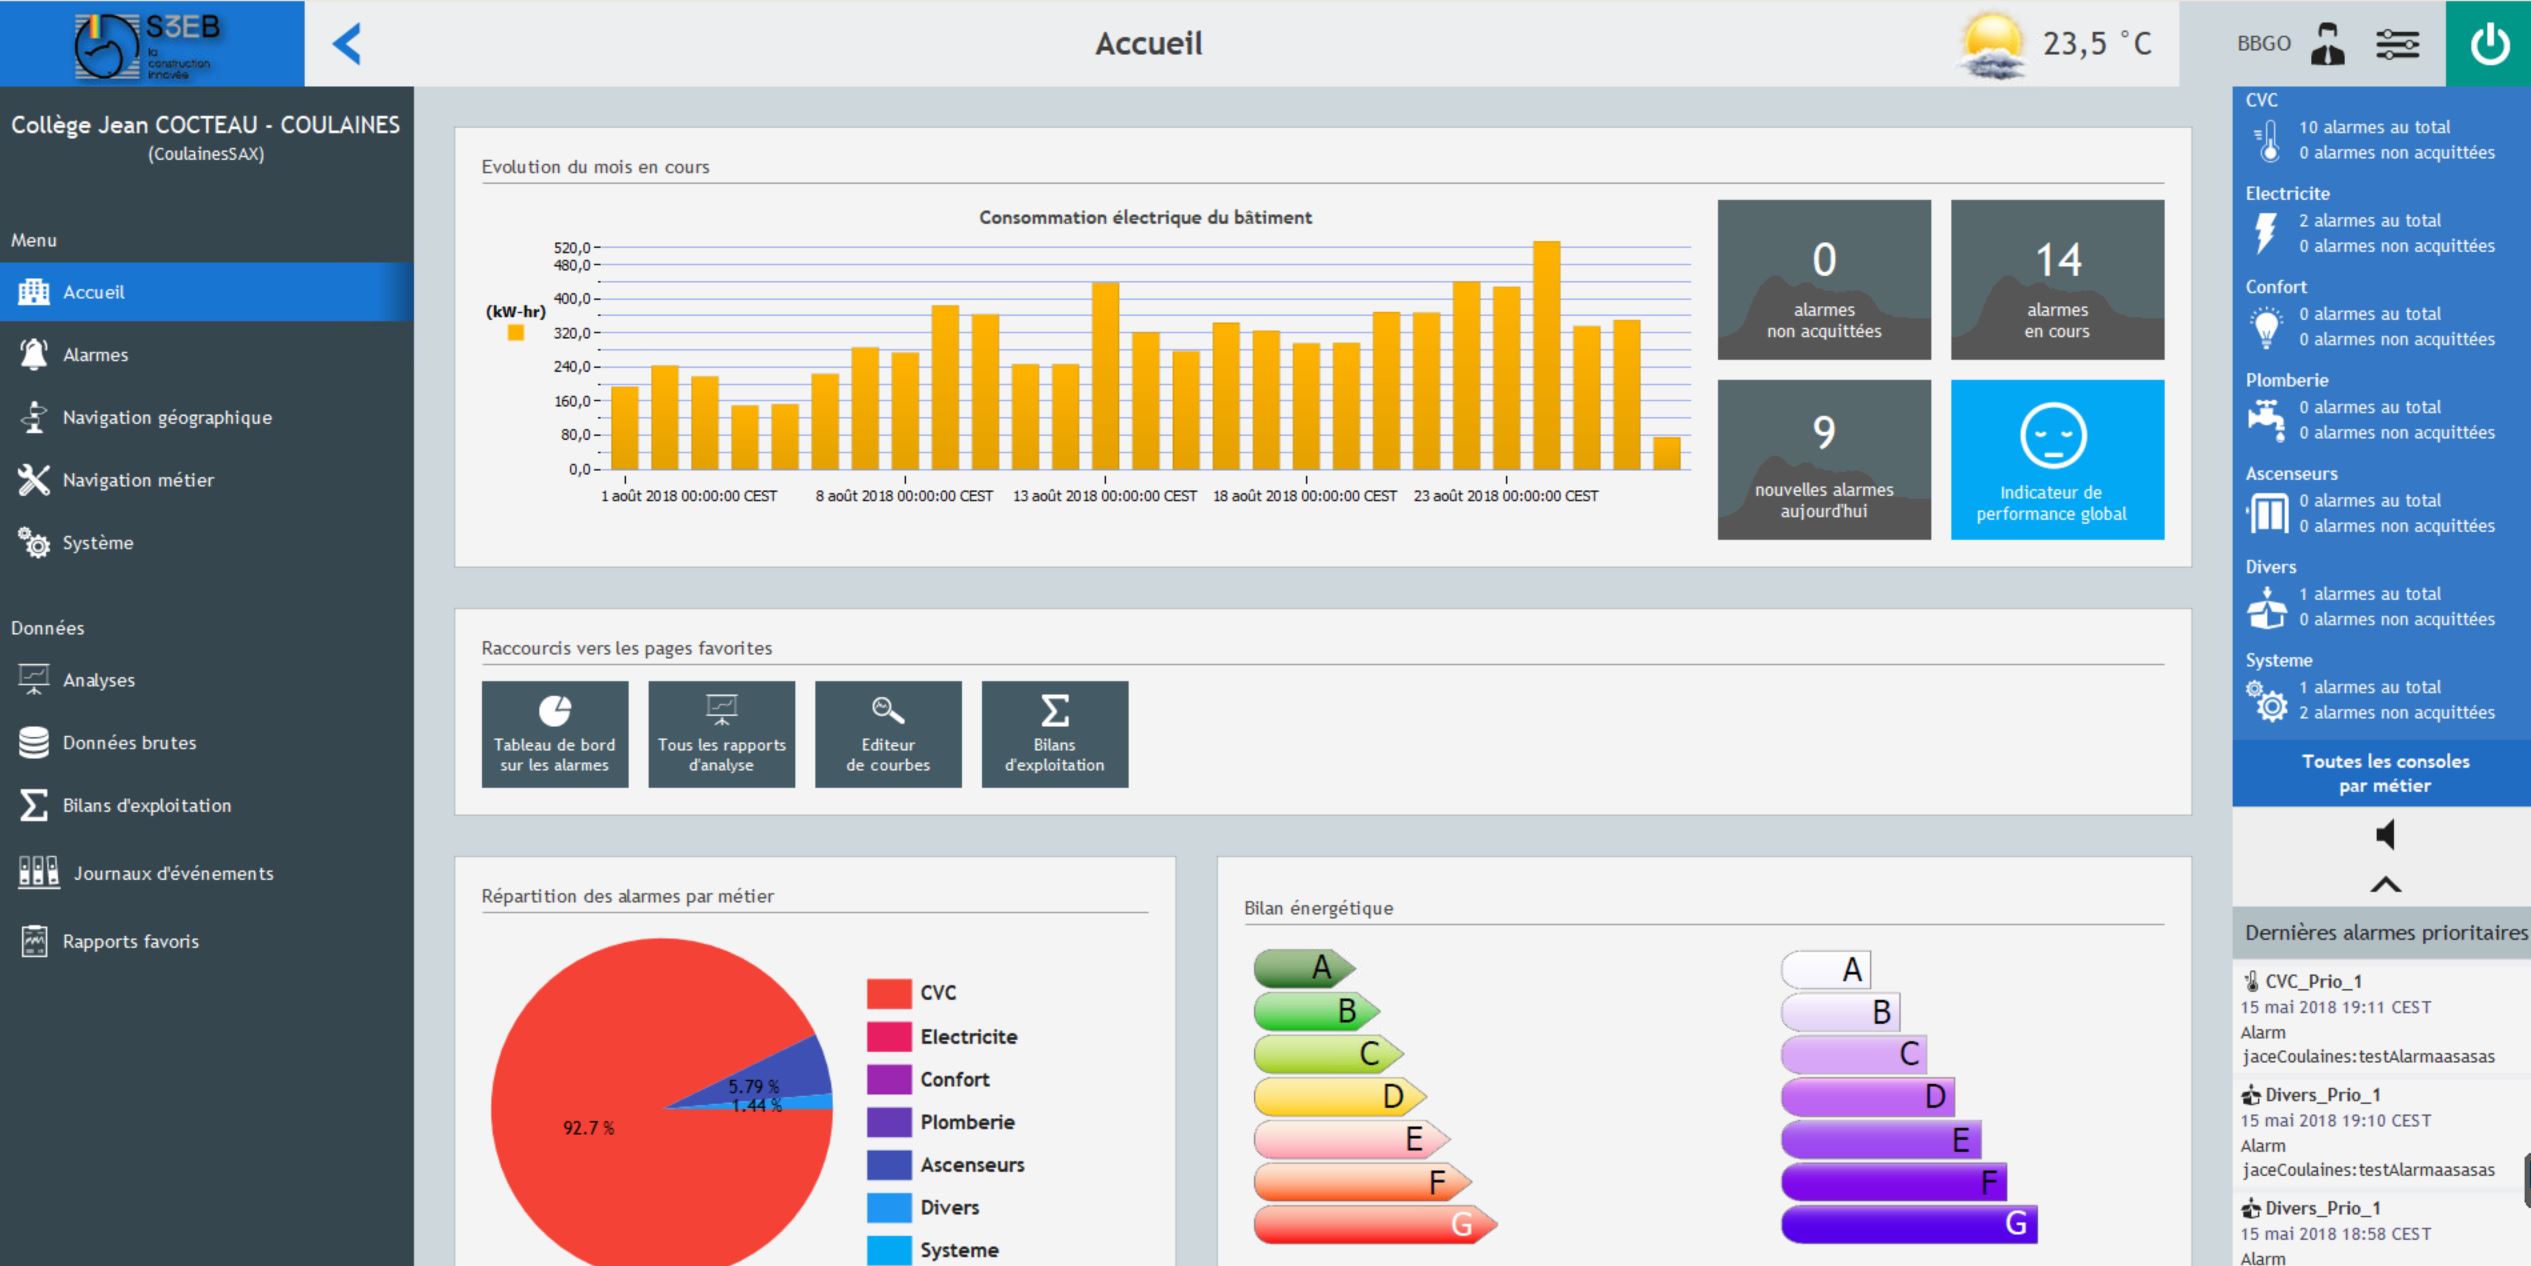Click the Bilans d'exploitation sigma icon in sidebar
This screenshot has height=1266, width=2531.
(33, 805)
